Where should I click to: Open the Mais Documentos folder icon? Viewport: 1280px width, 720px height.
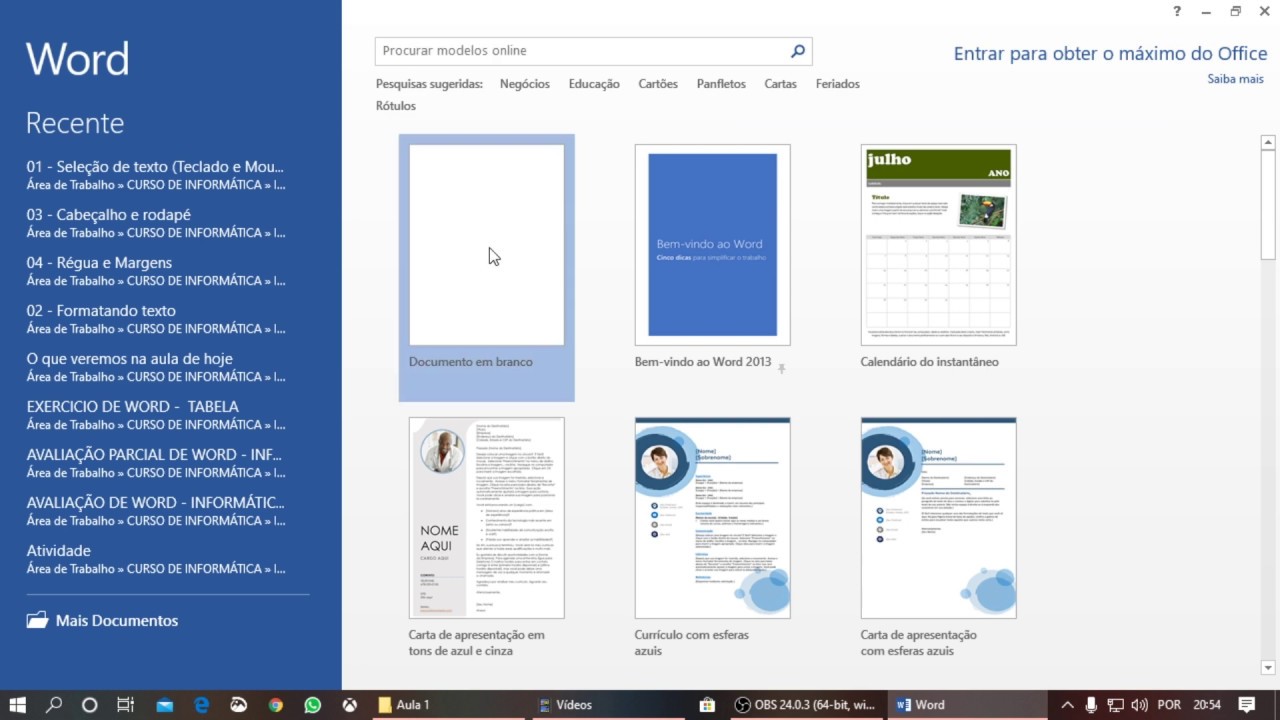click(x=37, y=620)
